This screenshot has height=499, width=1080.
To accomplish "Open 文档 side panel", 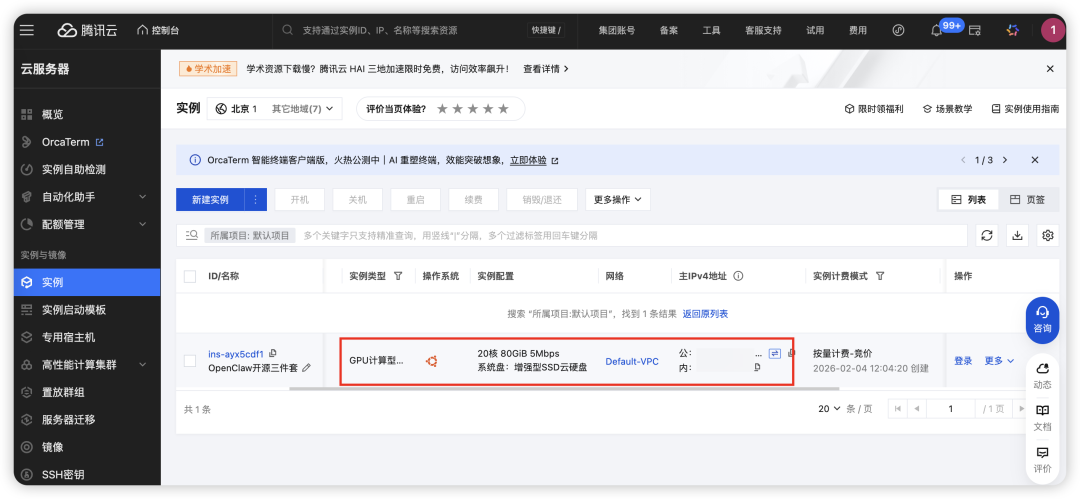I will [x=1043, y=418].
